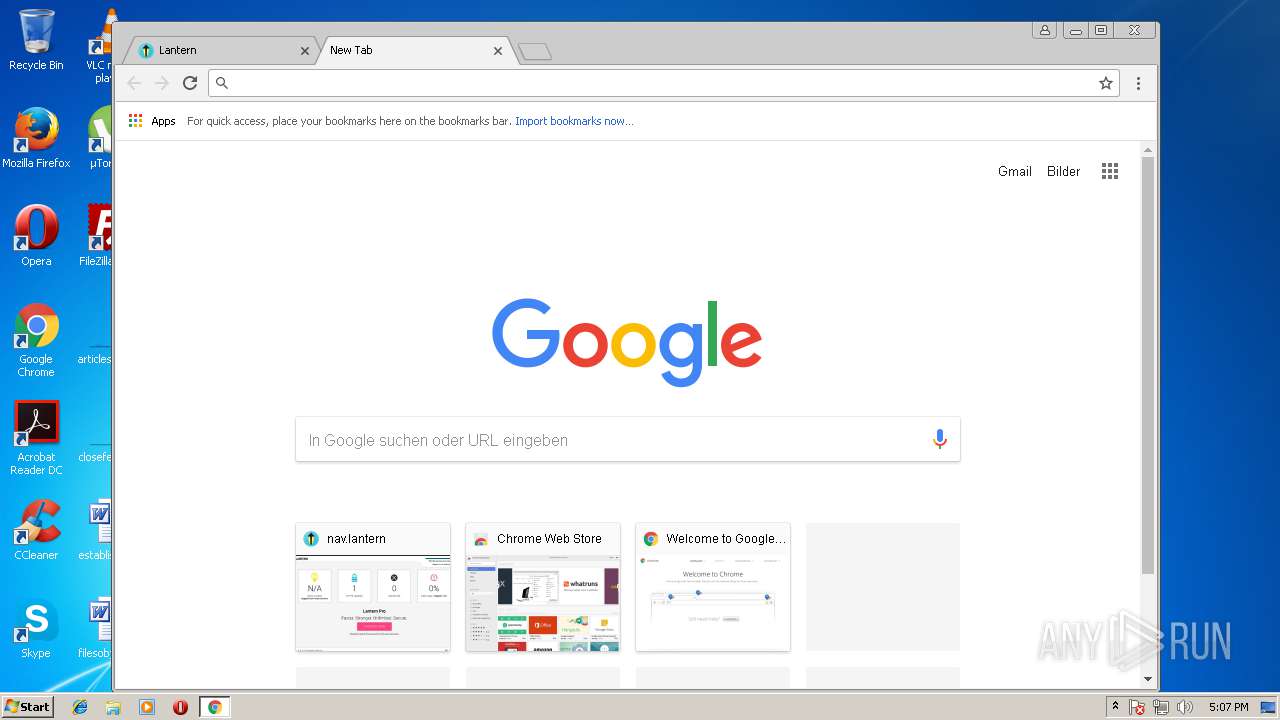Select the Acrobat Reader DC icon
The height and width of the screenshot is (720, 1280).
[x=36, y=438]
